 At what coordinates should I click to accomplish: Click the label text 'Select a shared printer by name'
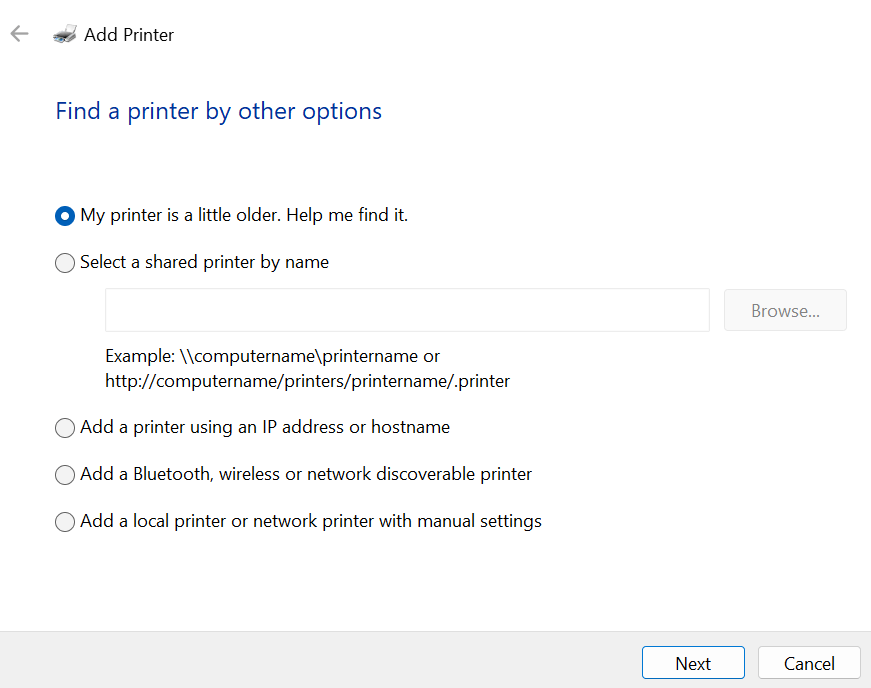pyautogui.click(x=204, y=262)
